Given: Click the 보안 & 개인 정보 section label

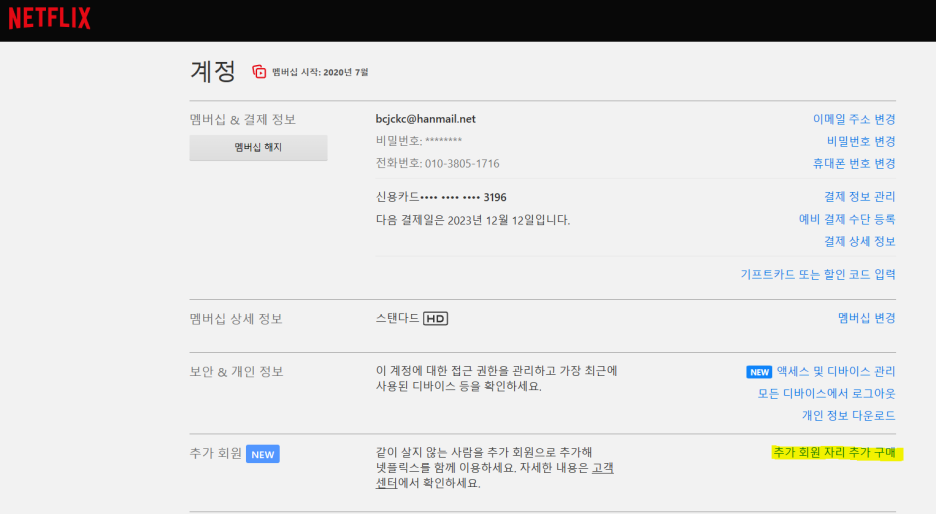Looking at the screenshot, I should pos(236,372).
